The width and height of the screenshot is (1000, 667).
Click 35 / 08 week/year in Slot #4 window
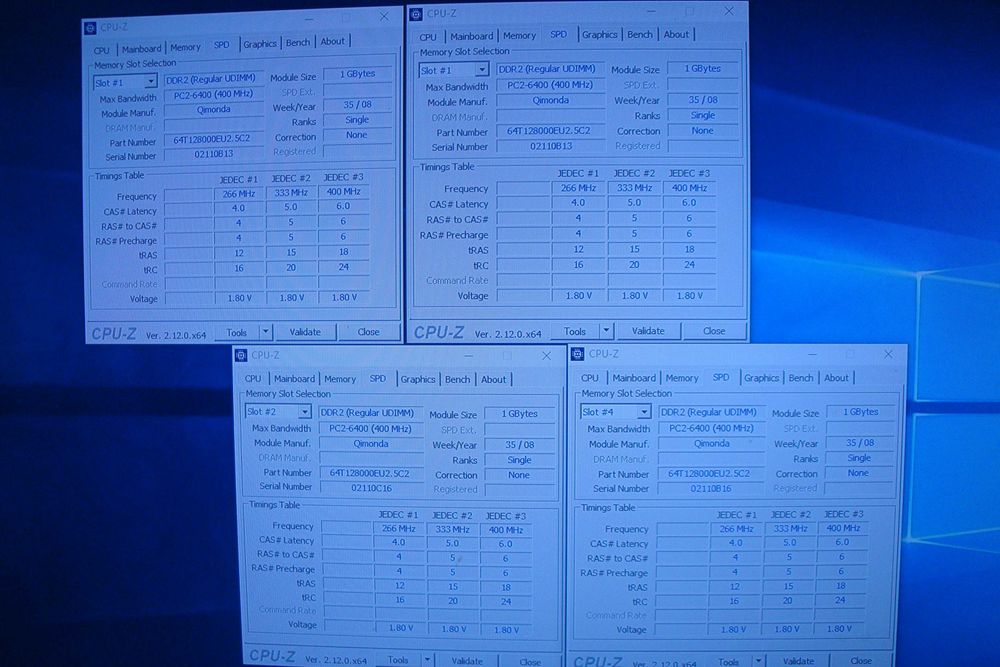(860, 443)
